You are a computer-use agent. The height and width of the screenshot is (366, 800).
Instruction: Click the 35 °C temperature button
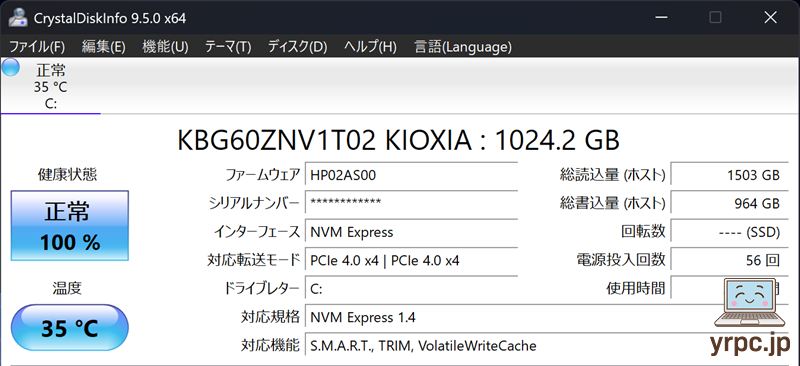[x=70, y=328]
